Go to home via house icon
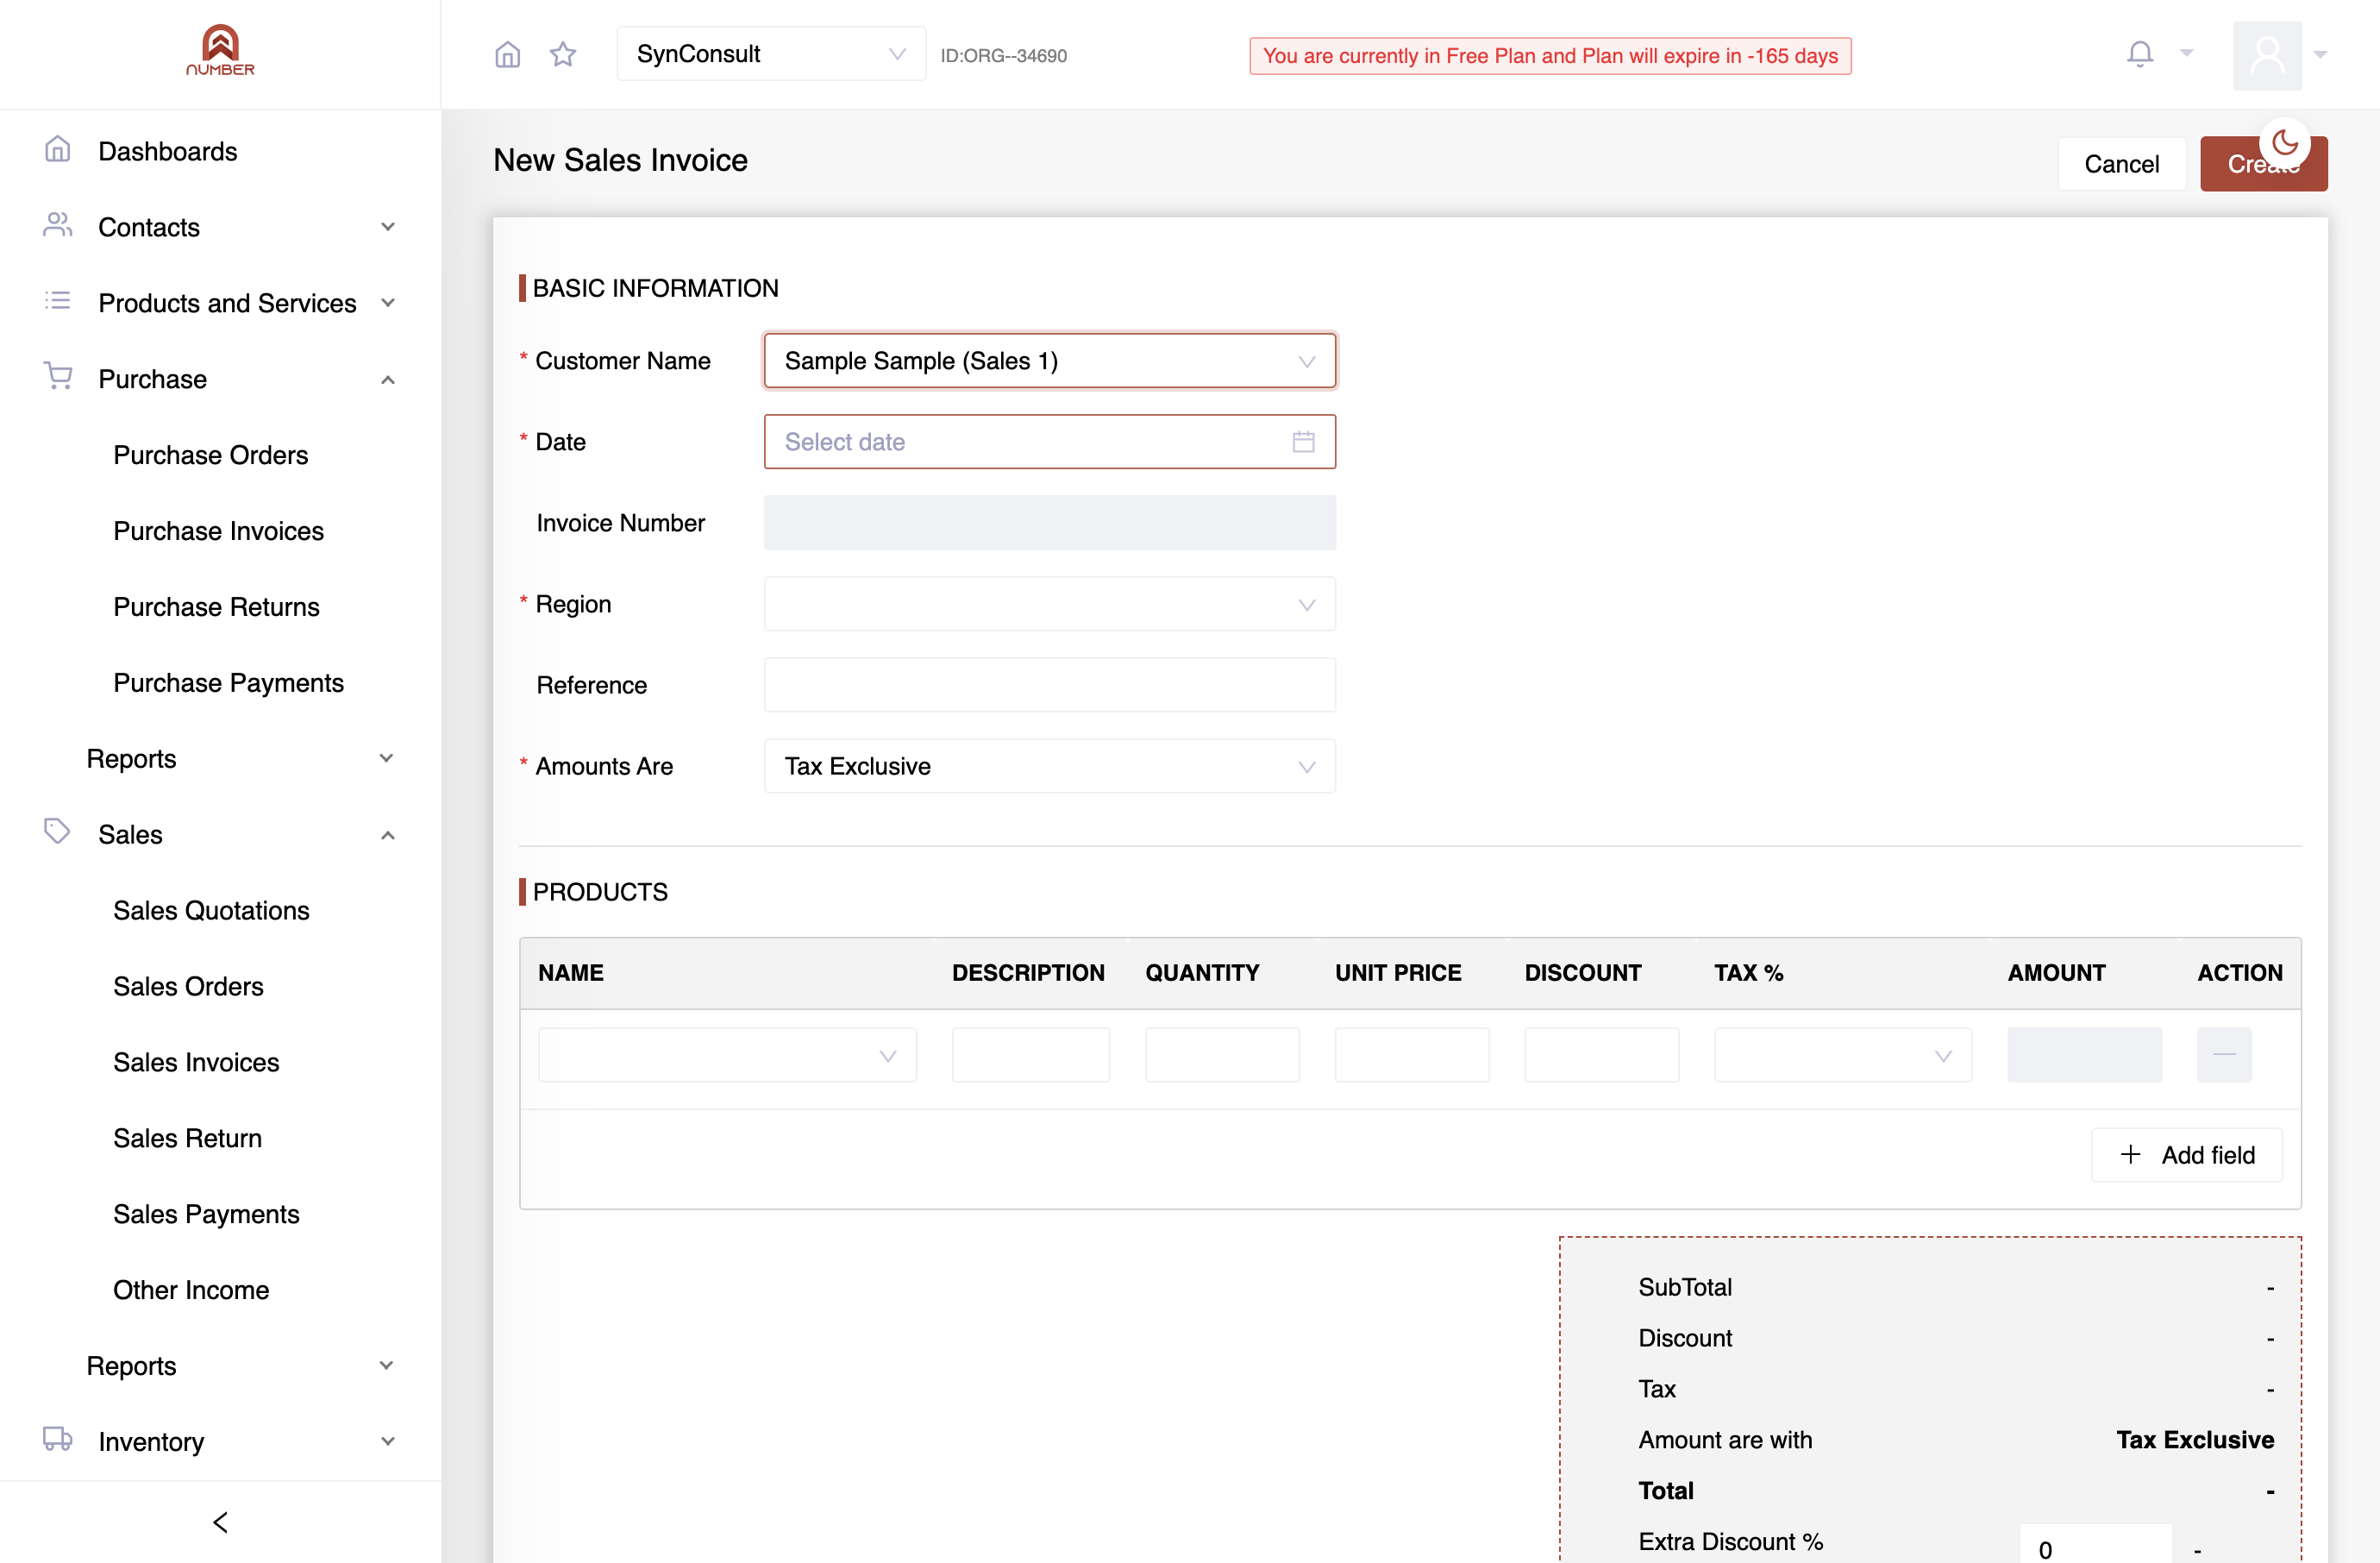2380x1563 pixels. (x=508, y=54)
